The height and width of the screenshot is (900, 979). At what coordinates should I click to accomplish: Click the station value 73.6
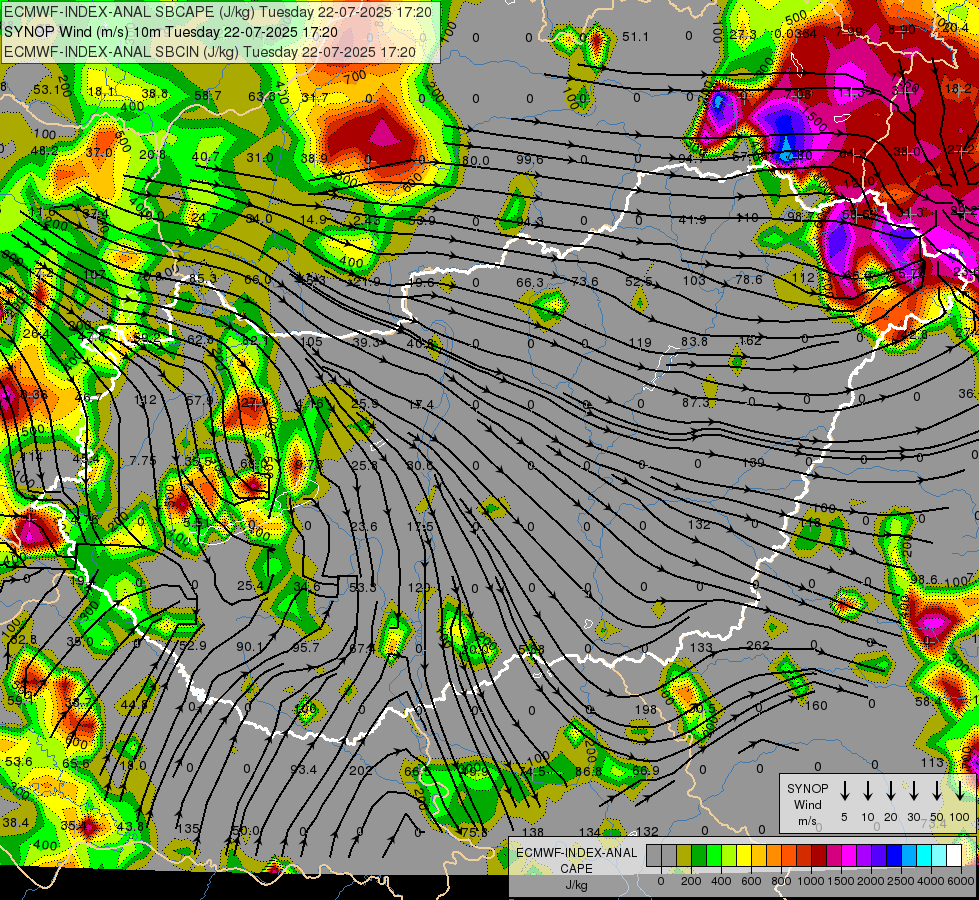585,282
